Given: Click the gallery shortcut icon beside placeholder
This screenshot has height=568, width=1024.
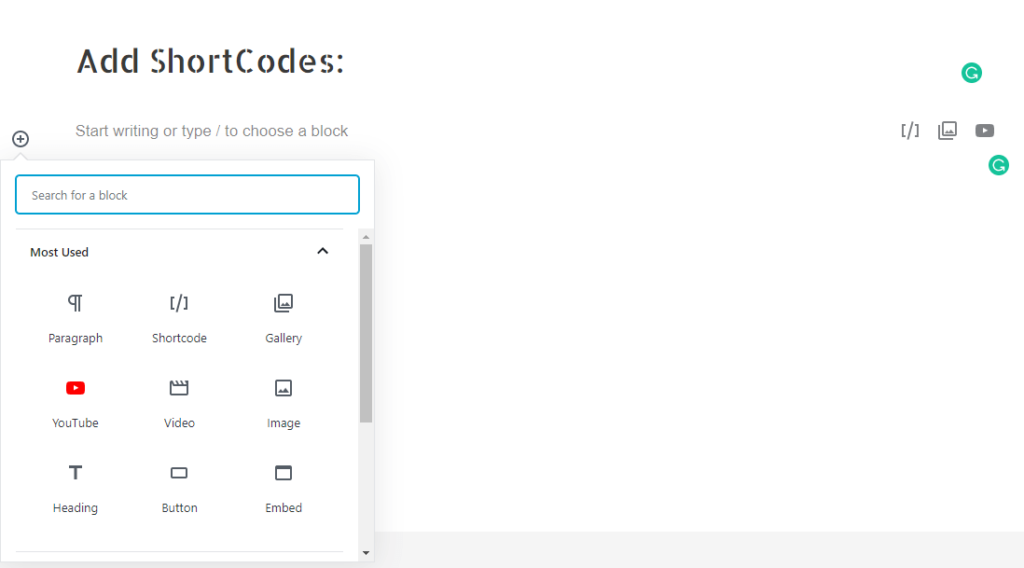Looking at the screenshot, I should [947, 131].
